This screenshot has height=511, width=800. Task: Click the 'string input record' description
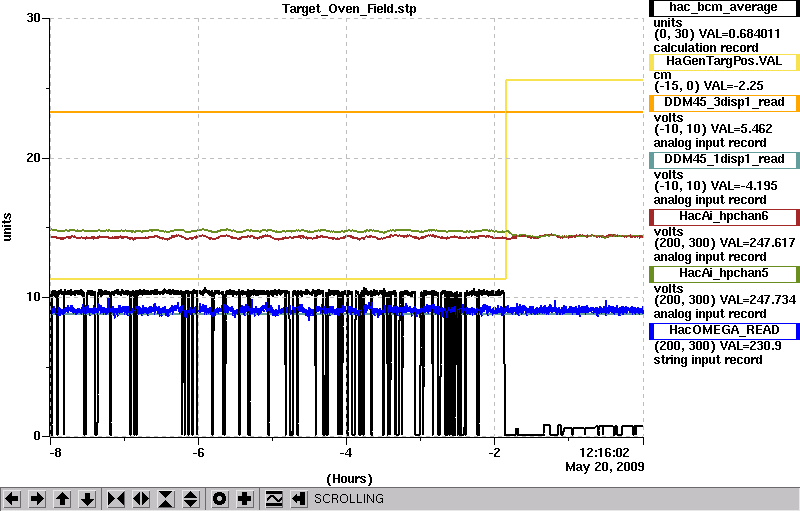click(708, 360)
